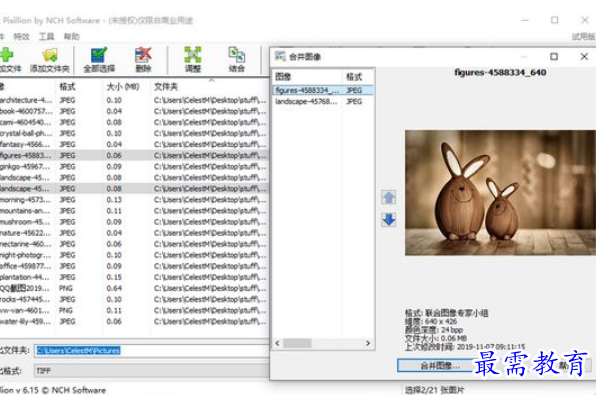
Task: Maximize the 合并图像 dialog
Action: click(554, 57)
